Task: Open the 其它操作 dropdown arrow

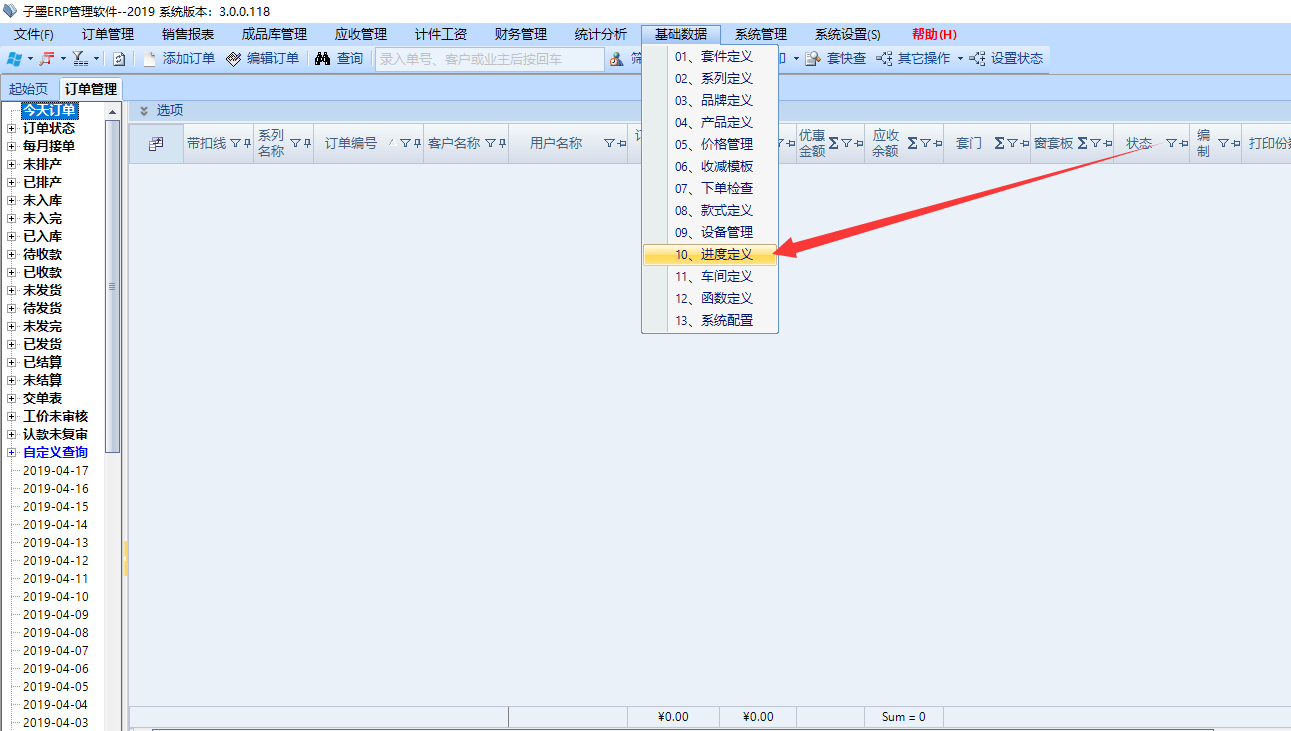Action: click(x=960, y=59)
